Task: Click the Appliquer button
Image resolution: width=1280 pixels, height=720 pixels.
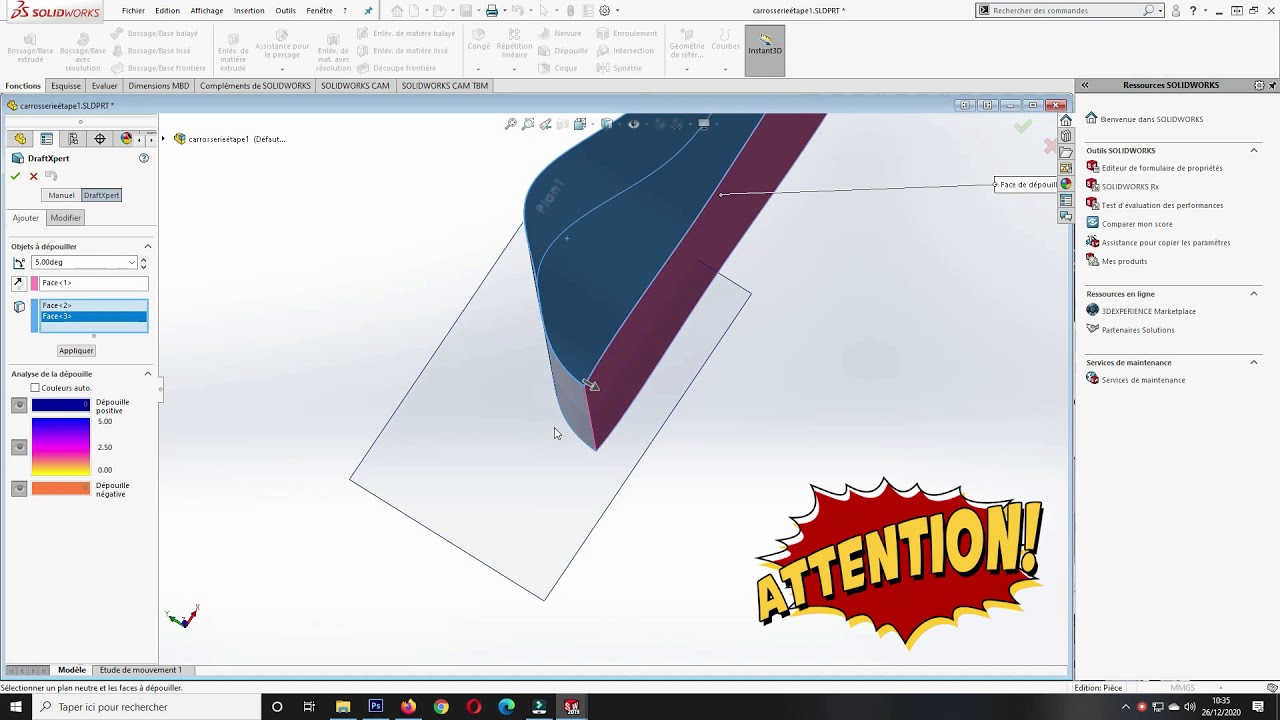Action: 76,351
